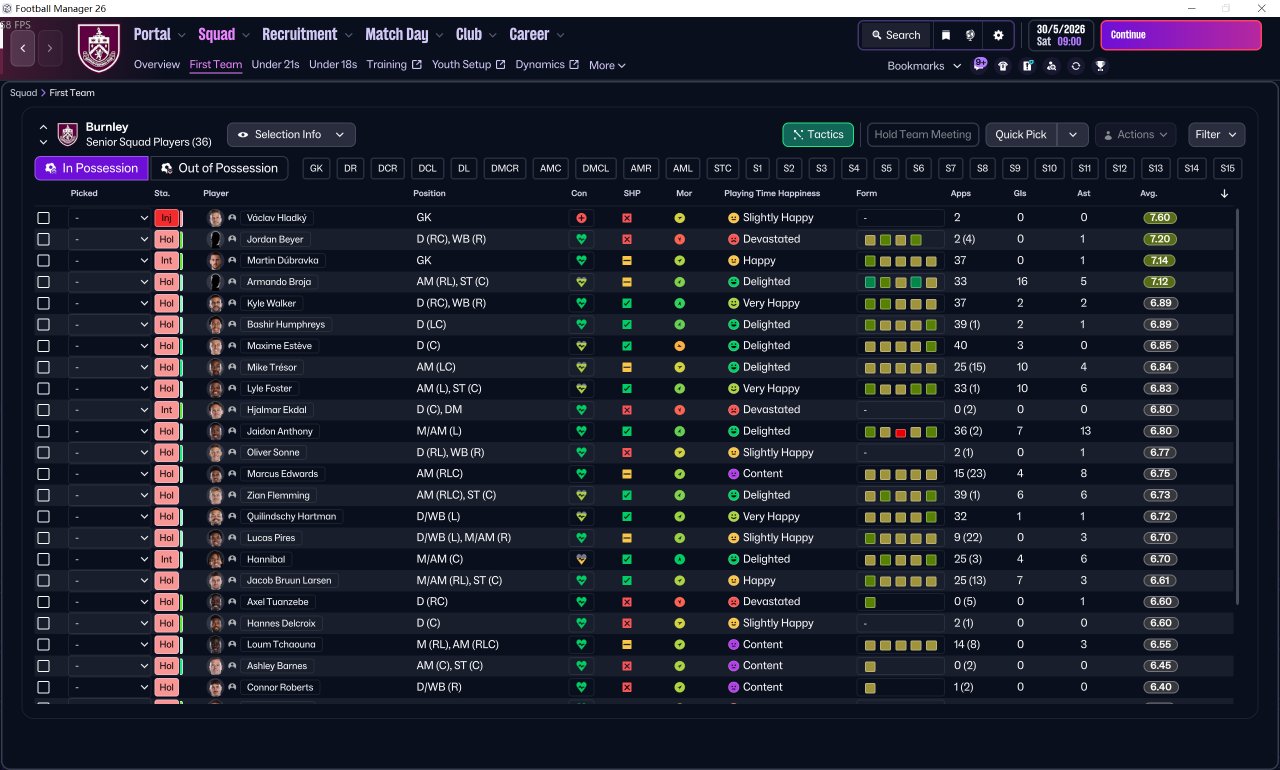Click the shirt icon in the bookmarks row
1280x770 pixels.
pyautogui.click(x=1003, y=66)
